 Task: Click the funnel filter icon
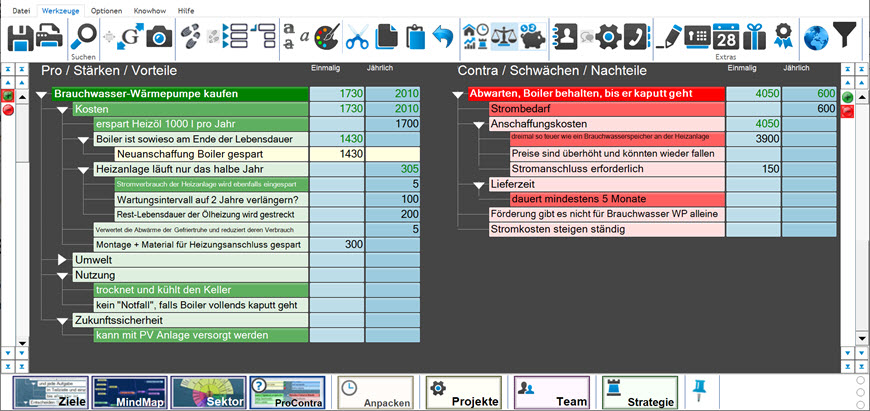(x=846, y=38)
